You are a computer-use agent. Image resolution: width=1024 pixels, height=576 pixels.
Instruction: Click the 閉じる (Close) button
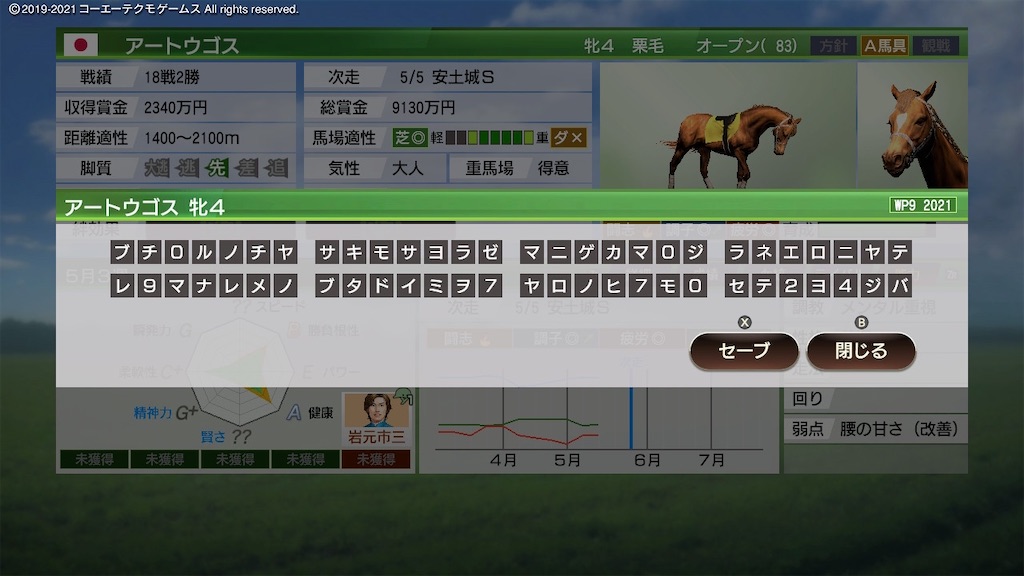(x=861, y=351)
